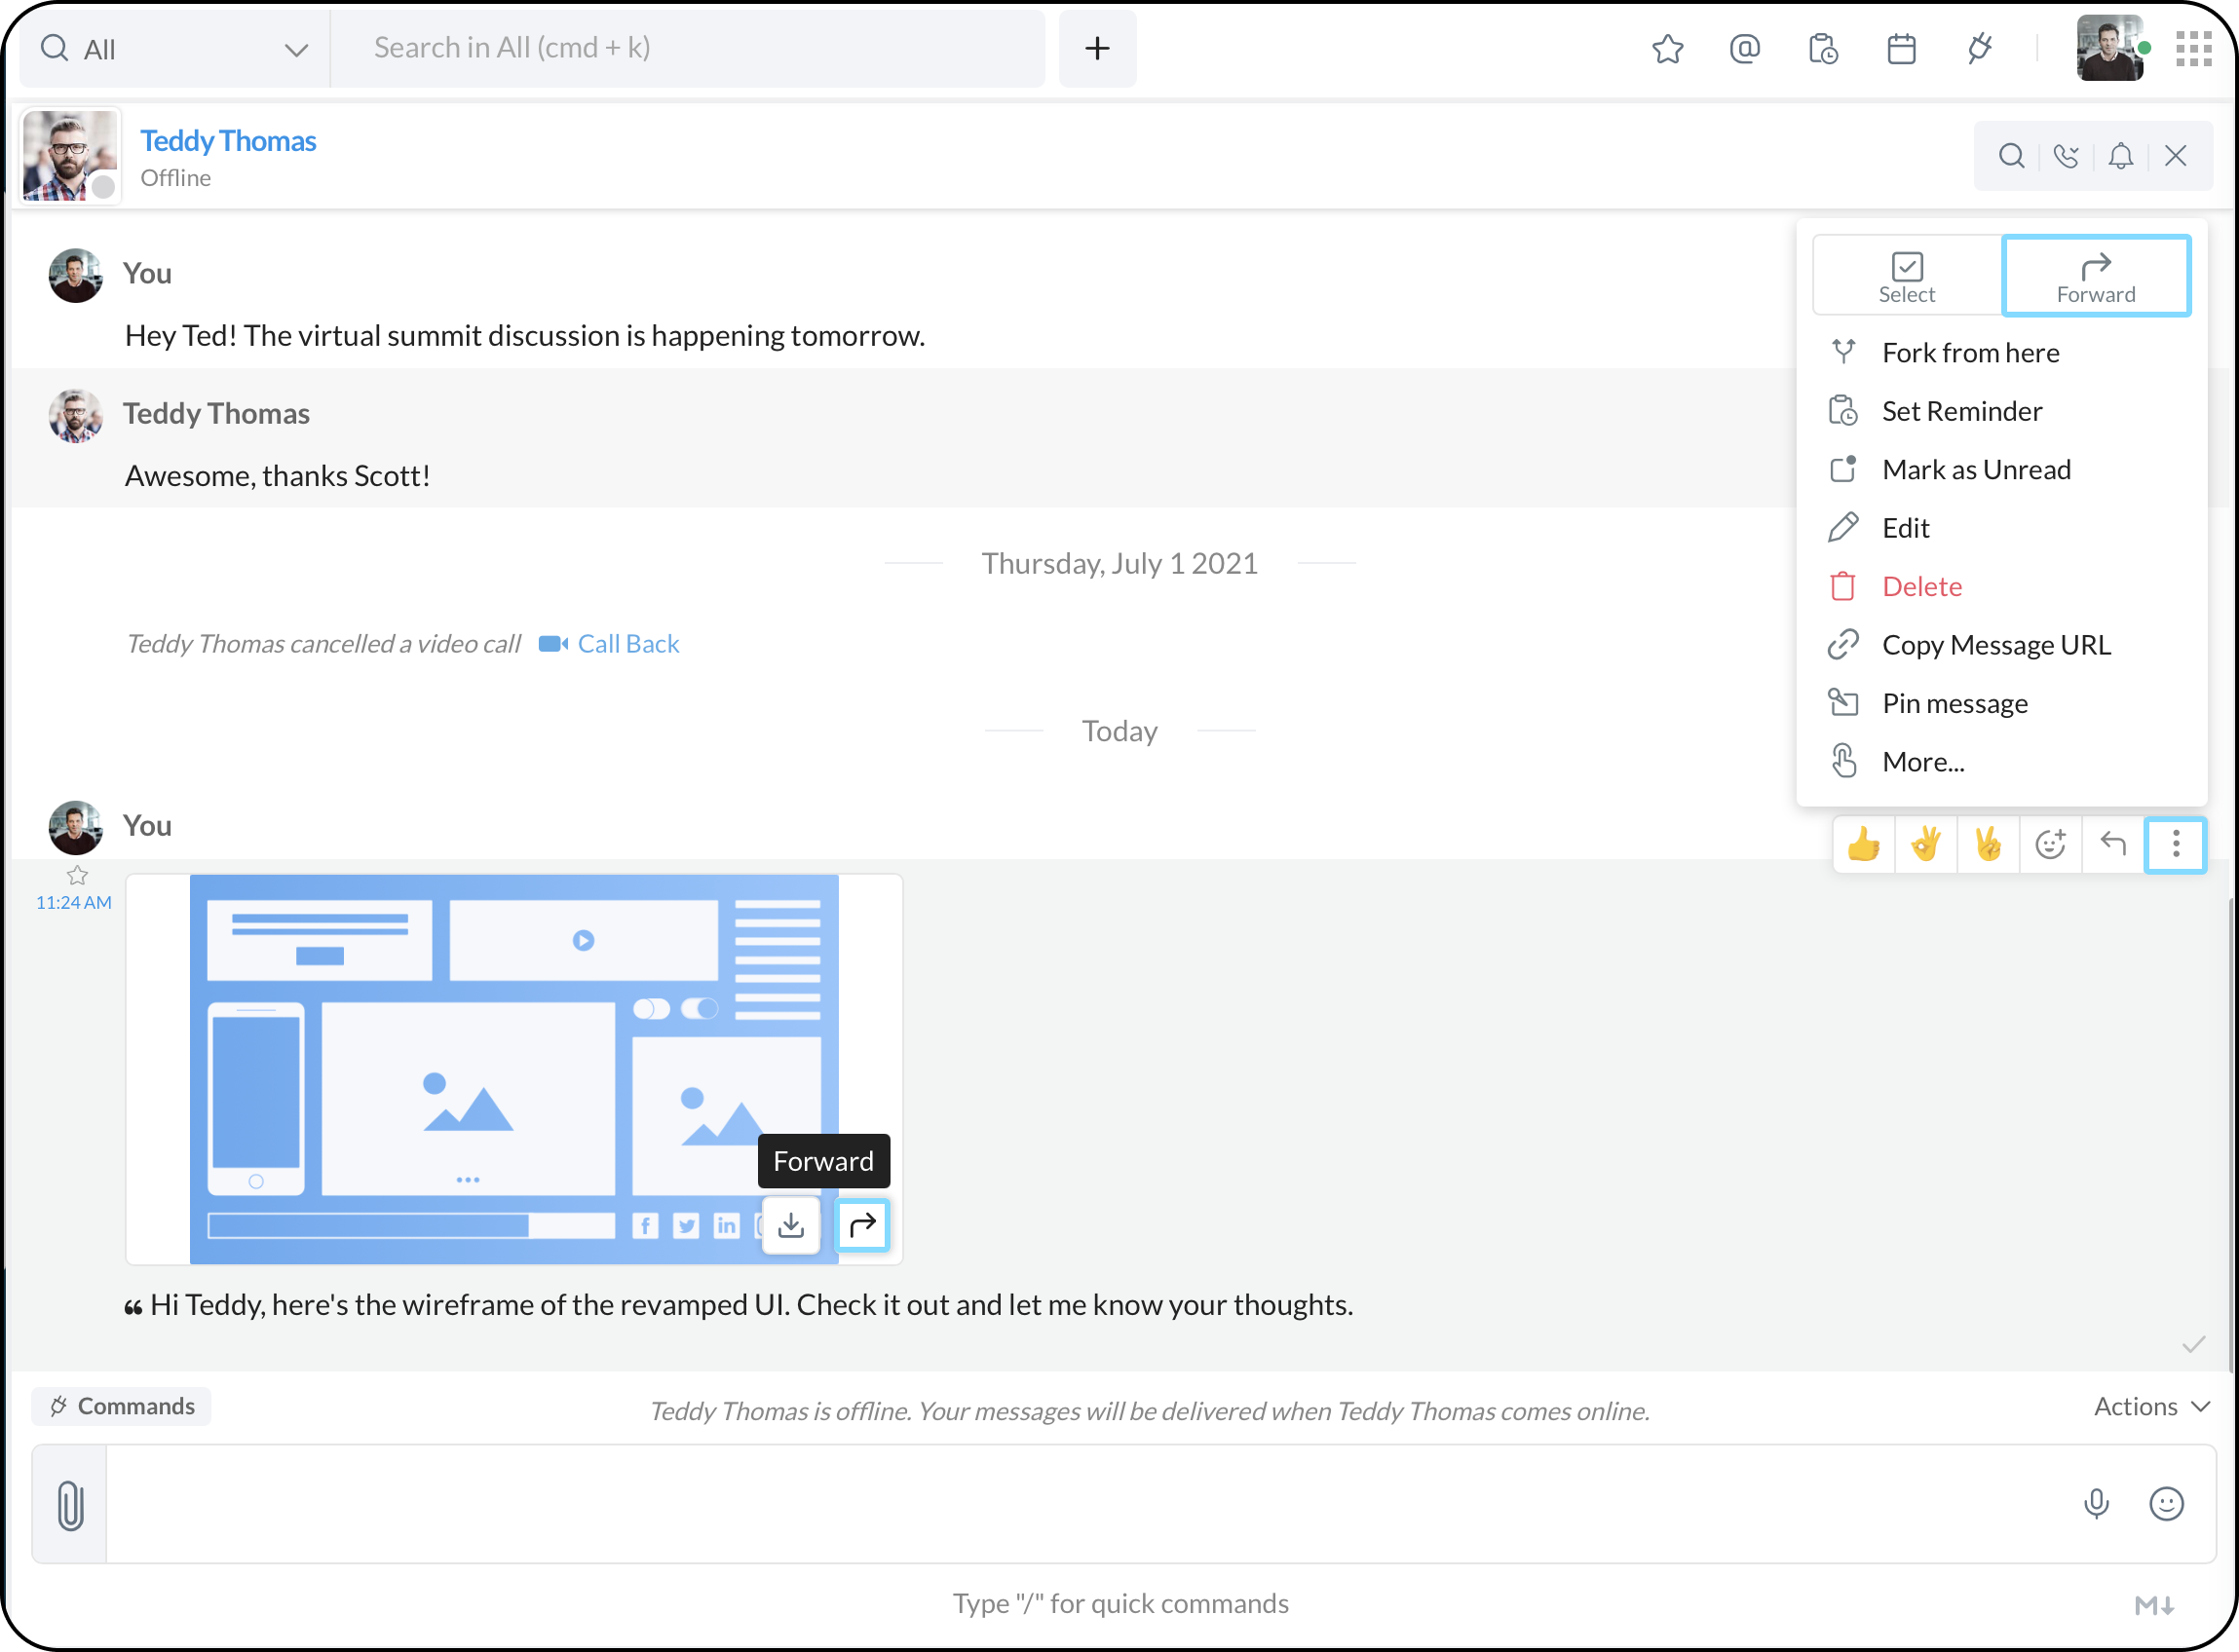
Task: Expand the Actions dropdown above composer
Action: click(x=2151, y=1406)
